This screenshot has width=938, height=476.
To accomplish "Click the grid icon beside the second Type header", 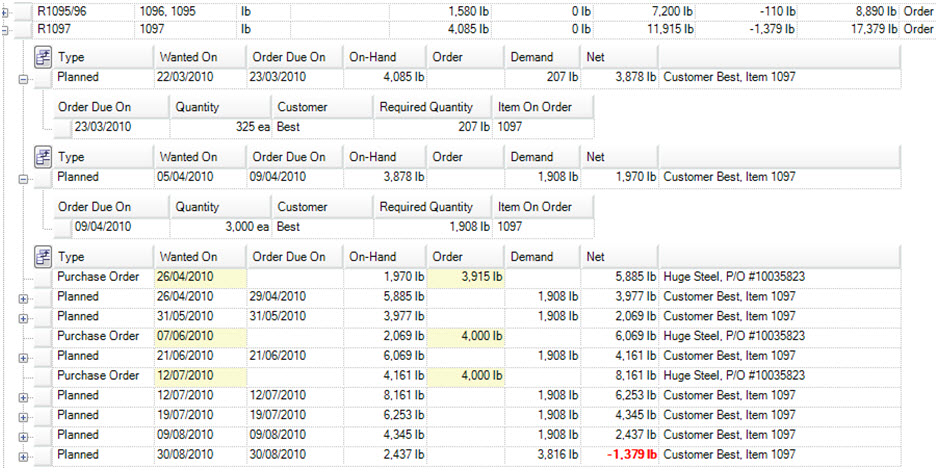I will pos(43,157).
